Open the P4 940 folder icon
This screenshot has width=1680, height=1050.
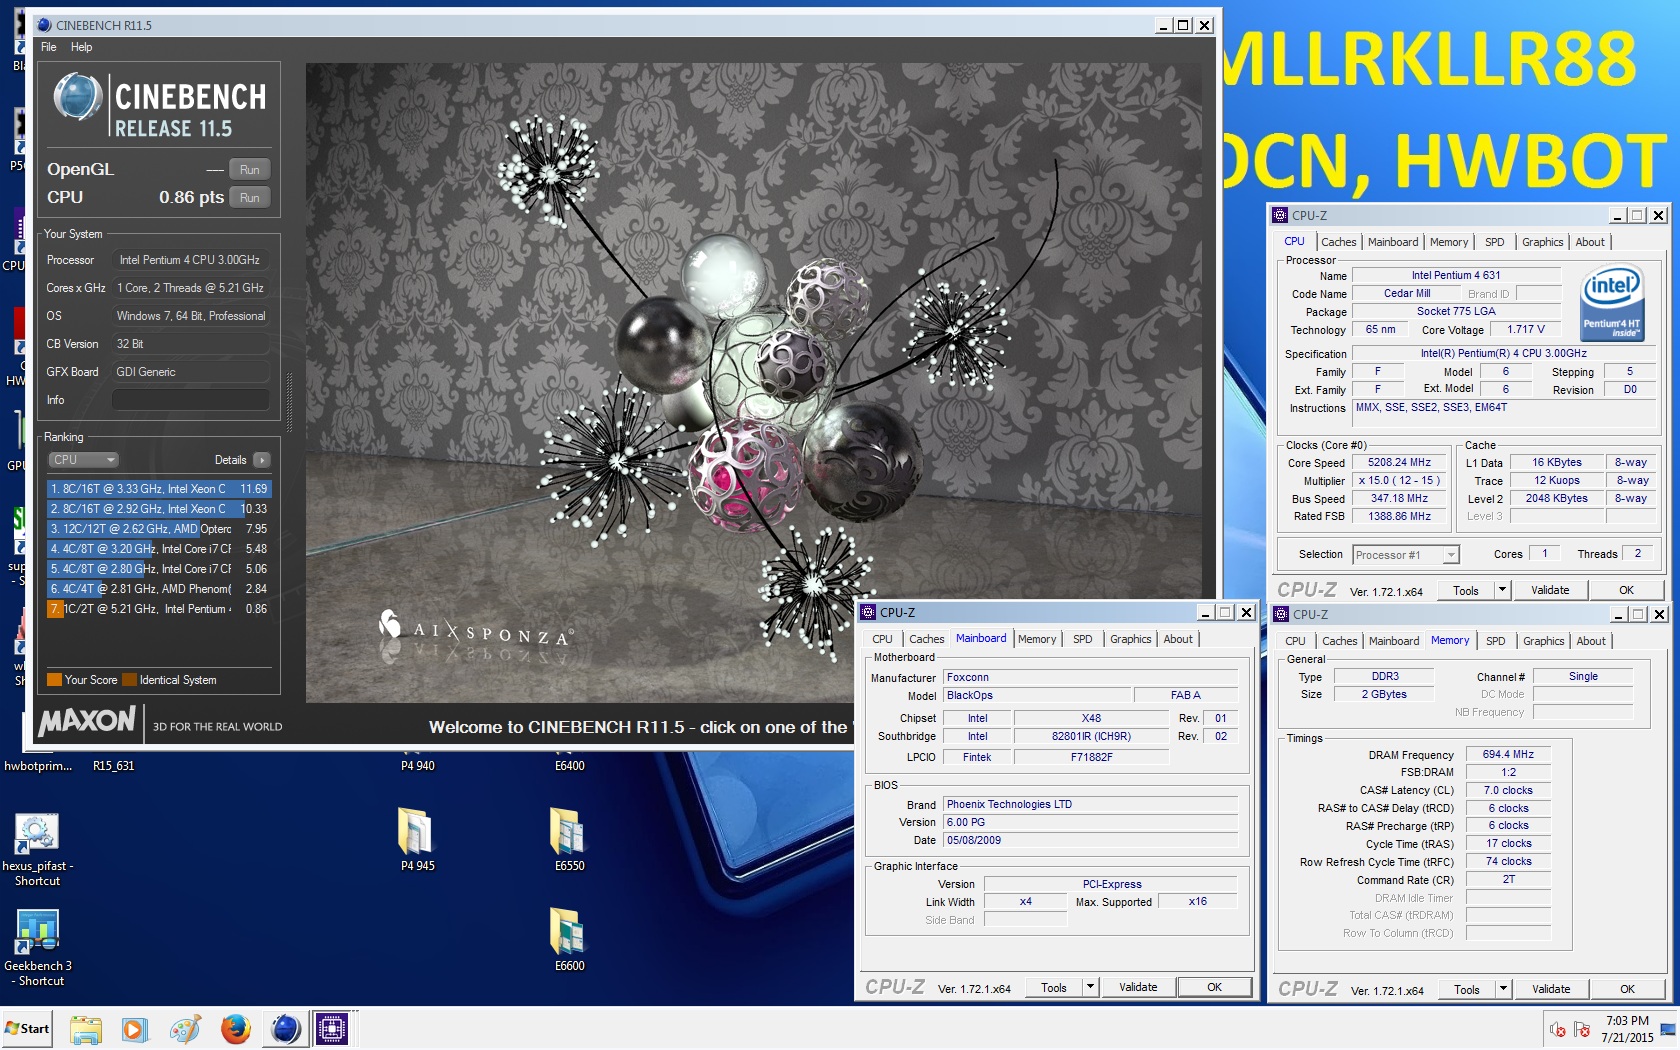point(417,766)
